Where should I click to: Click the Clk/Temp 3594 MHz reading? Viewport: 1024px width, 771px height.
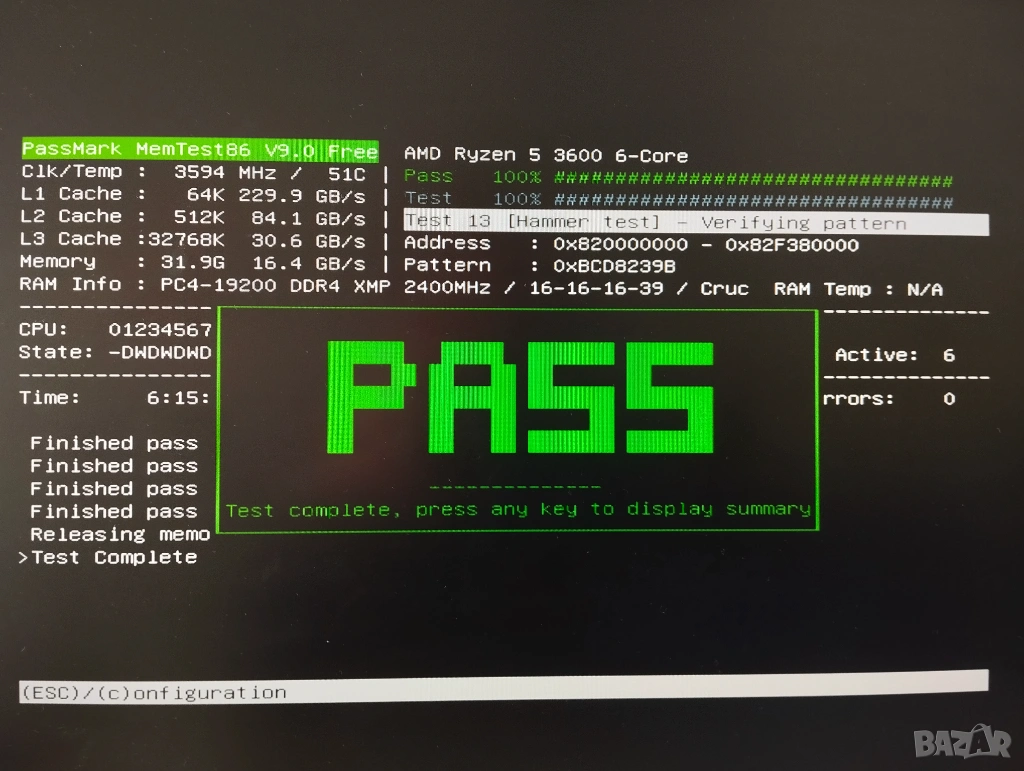pos(193,173)
